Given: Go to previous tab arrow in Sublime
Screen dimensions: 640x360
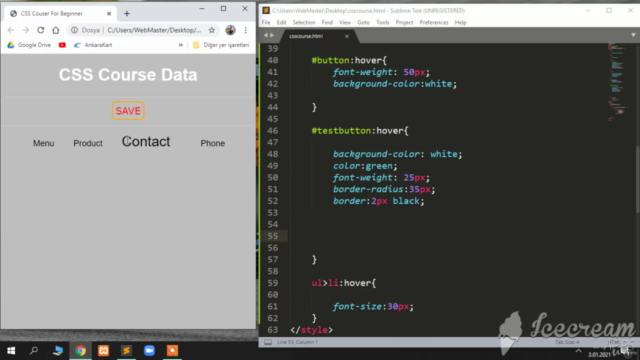Looking at the screenshot, I should (x=266, y=36).
